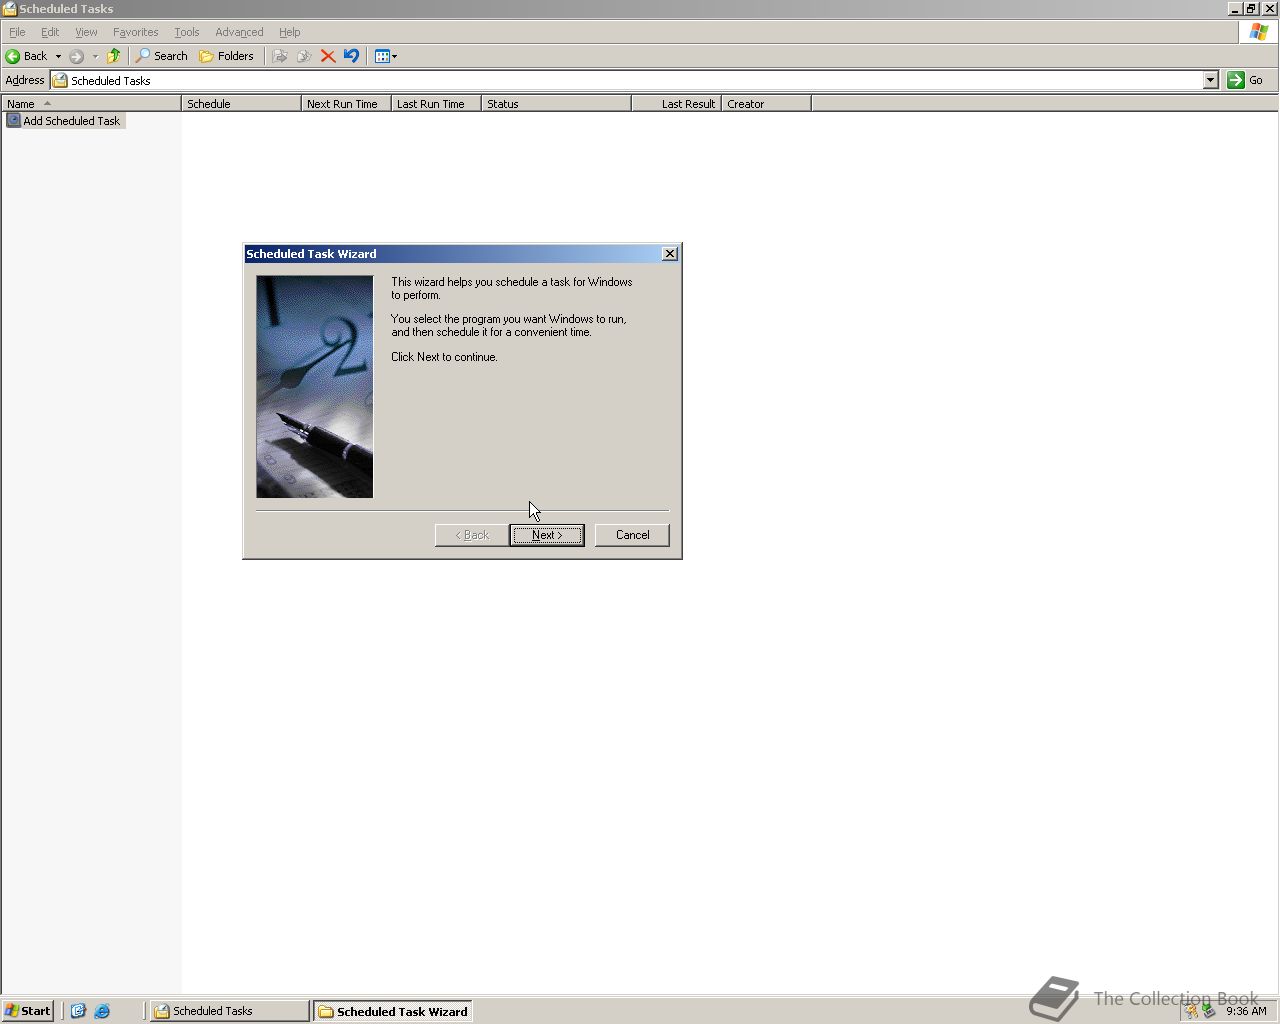Click the Move To toolbar icon
1280x1024 pixels.
[280, 56]
